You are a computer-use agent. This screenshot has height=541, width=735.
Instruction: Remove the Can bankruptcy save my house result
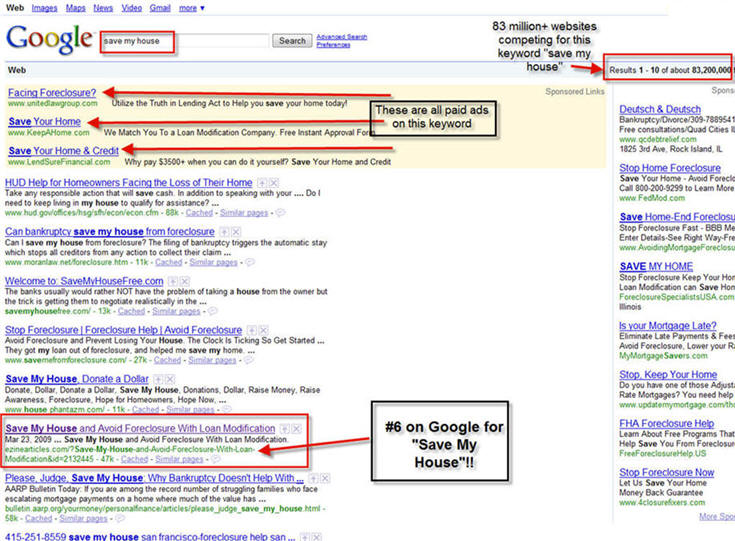[236, 232]
